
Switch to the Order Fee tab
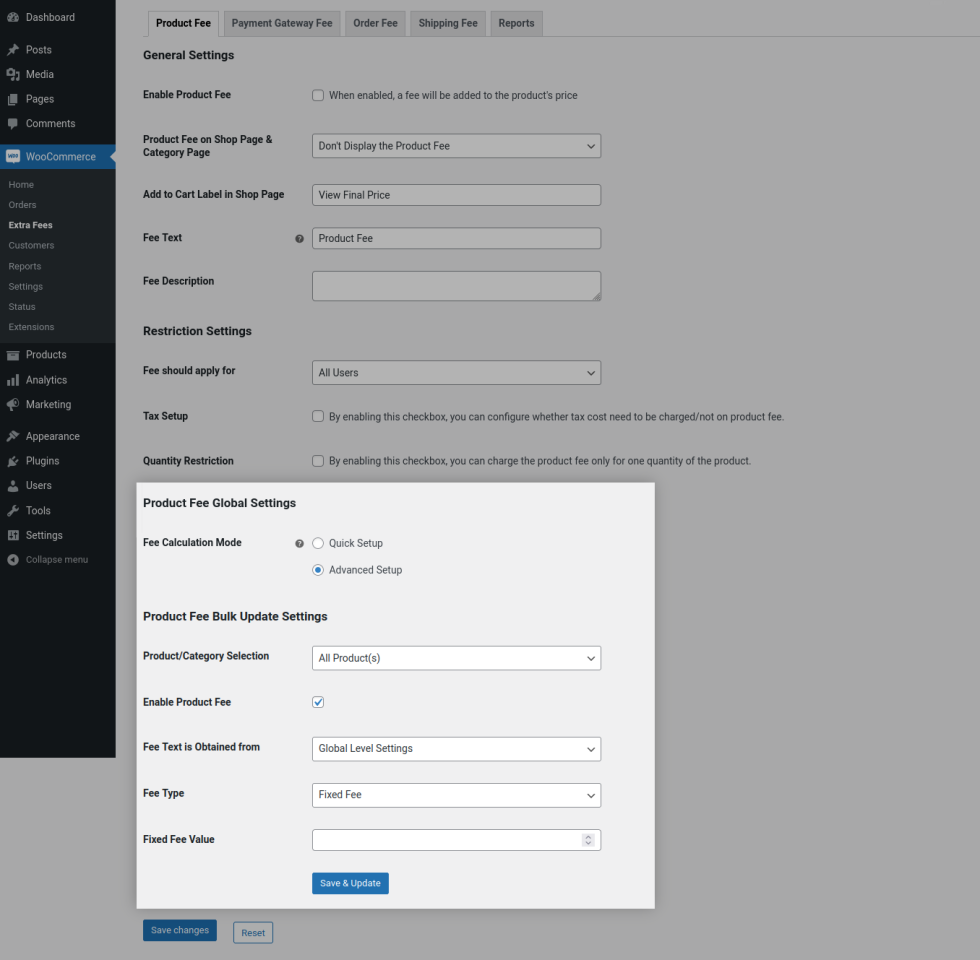(375, 23)
